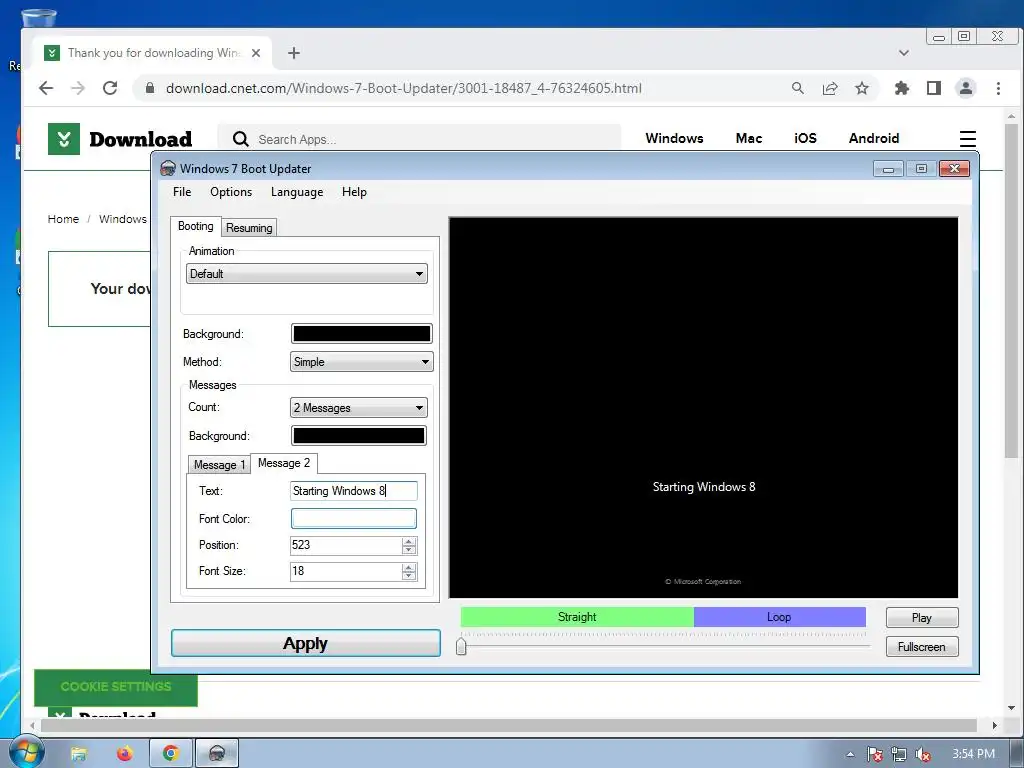This screenshot has width=1024, height=768.
Task: Click the Text field with 'Starting Windows 8'
Action: coord(353,491)
